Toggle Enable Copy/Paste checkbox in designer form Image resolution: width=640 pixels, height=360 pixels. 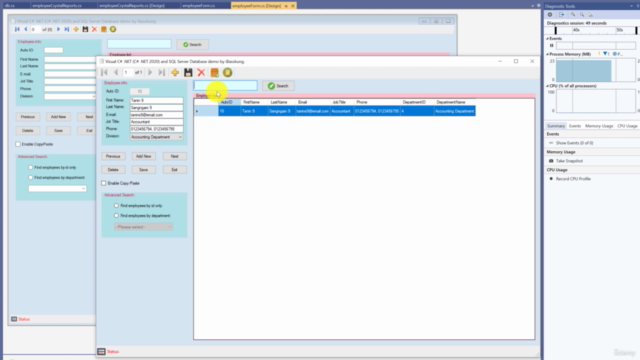(x=18, y=144)
